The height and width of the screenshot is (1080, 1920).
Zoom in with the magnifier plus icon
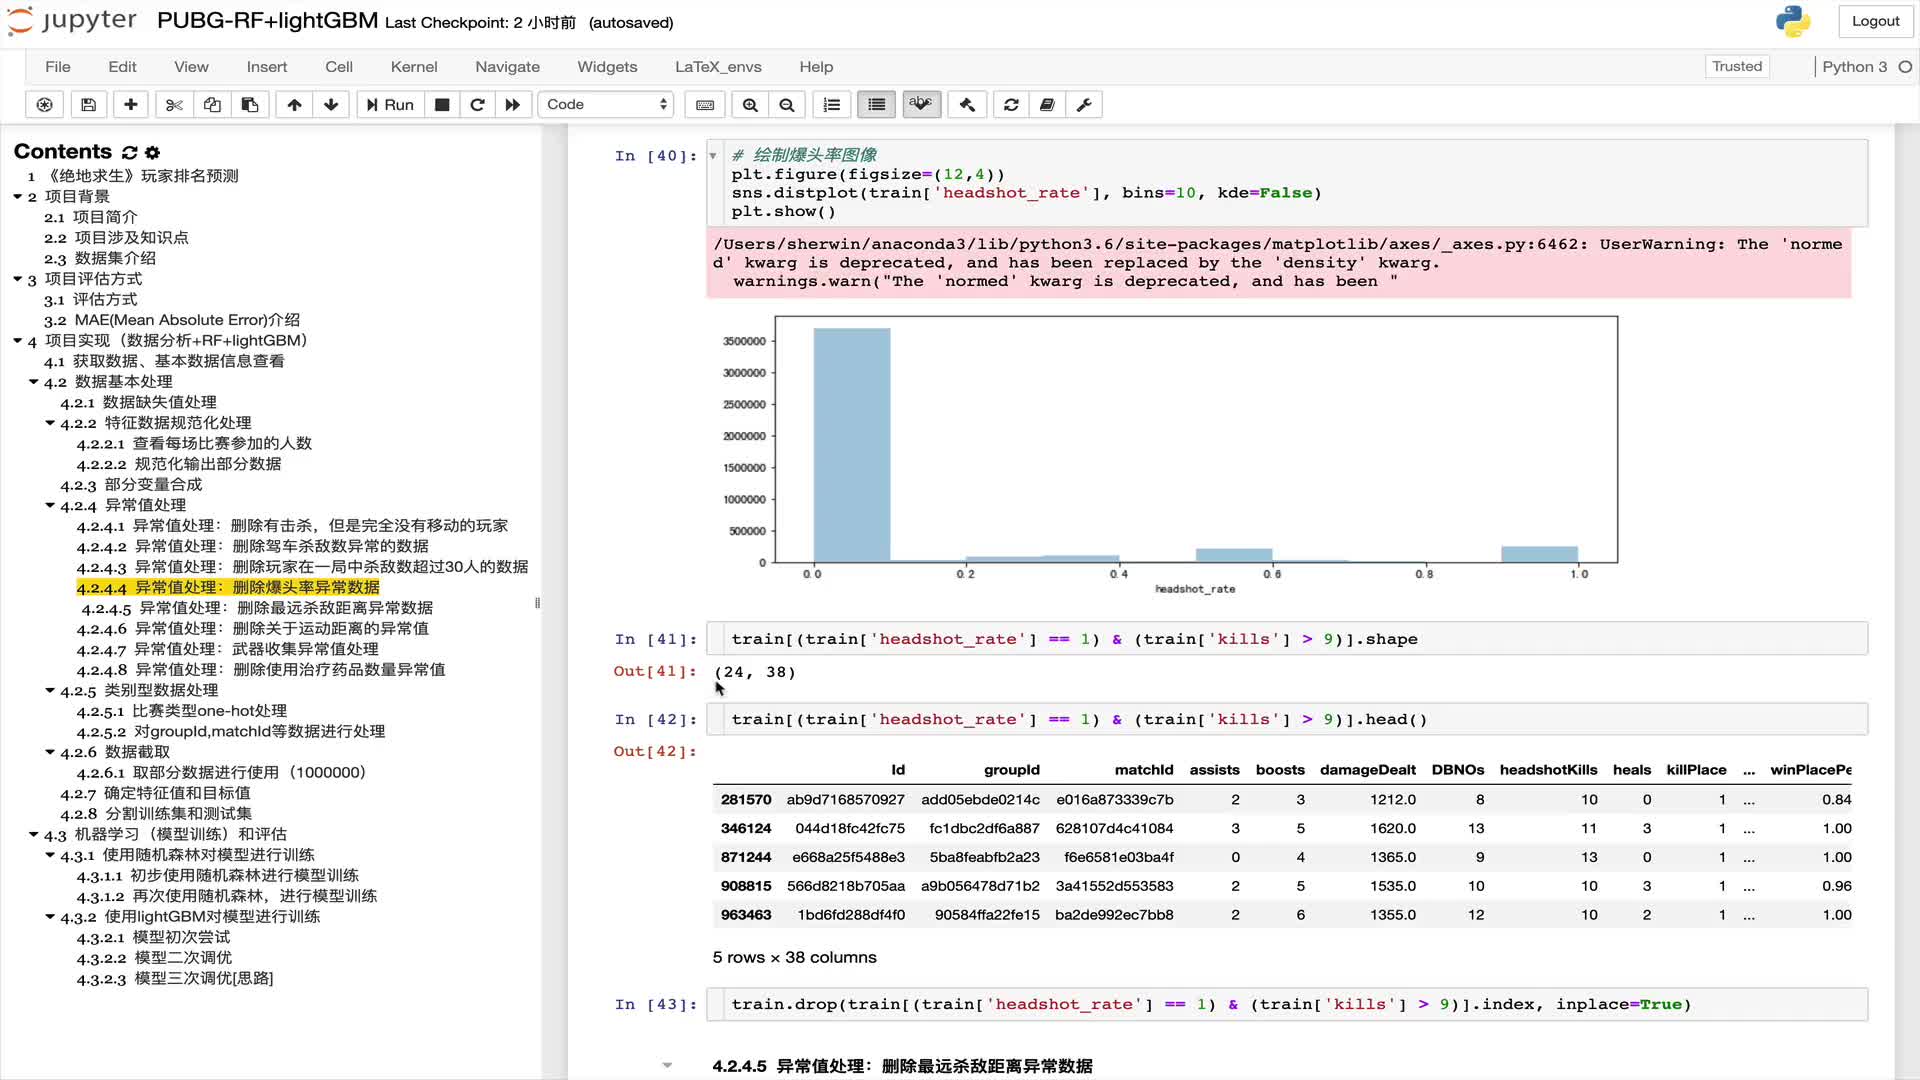(750, 104)
